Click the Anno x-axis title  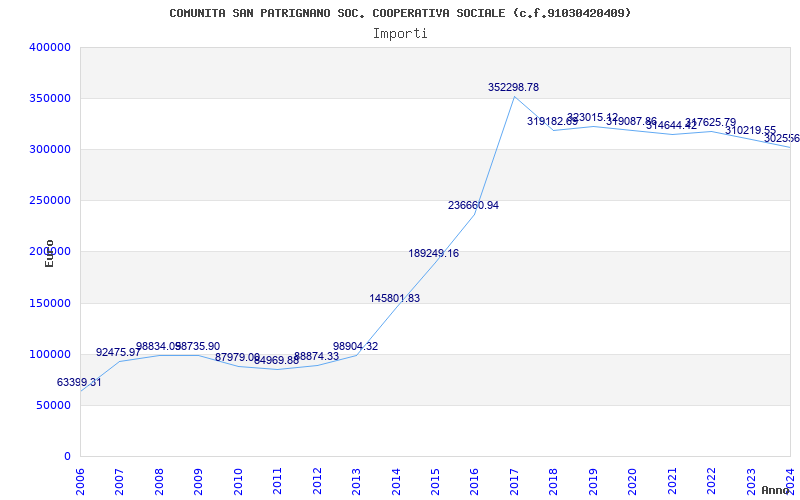[775, 490]
